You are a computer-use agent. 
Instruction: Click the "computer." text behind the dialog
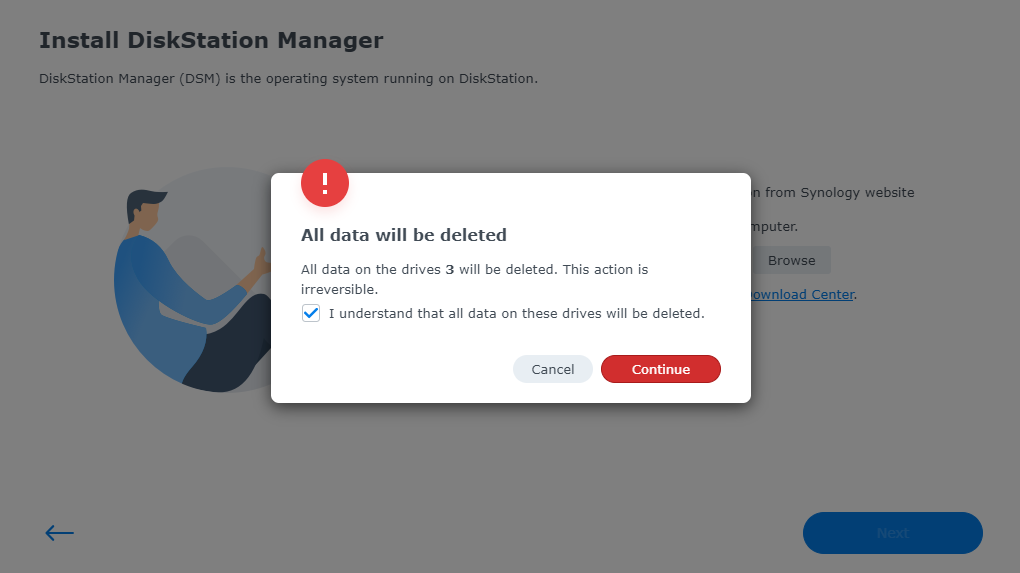[773, 227]
